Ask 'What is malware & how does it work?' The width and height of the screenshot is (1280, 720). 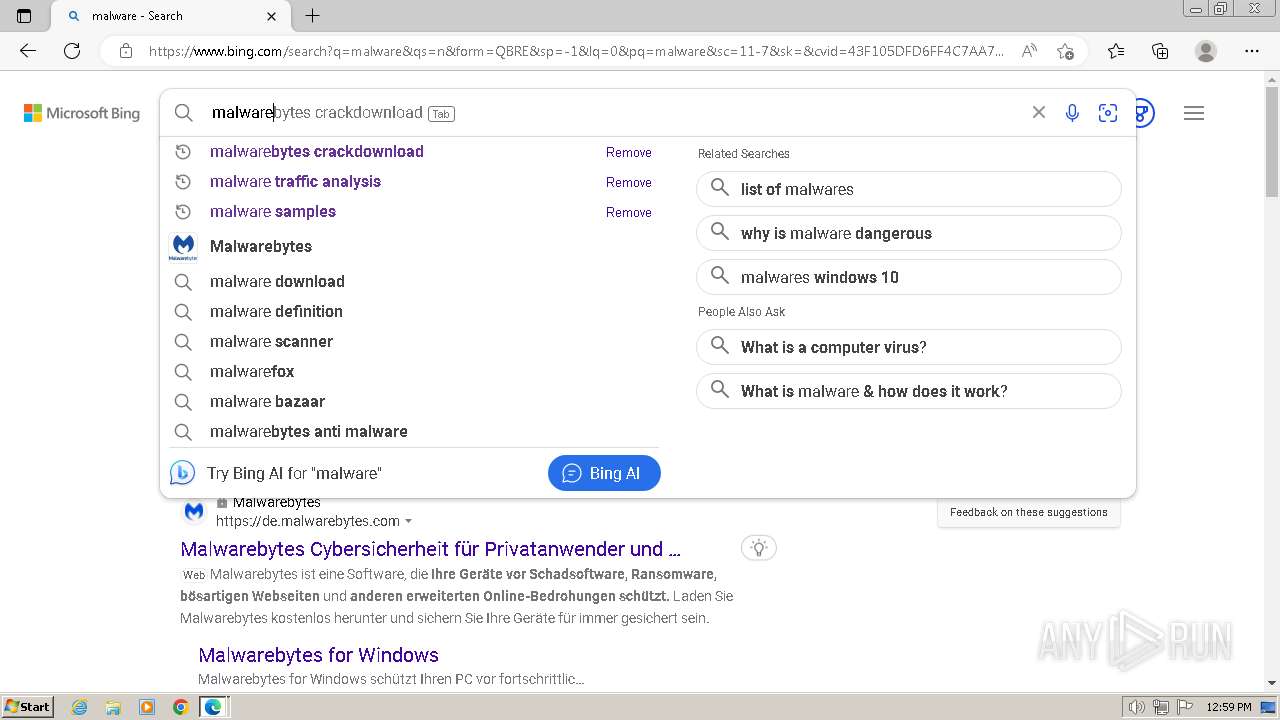pyautogui.click(x=909, y=391)
